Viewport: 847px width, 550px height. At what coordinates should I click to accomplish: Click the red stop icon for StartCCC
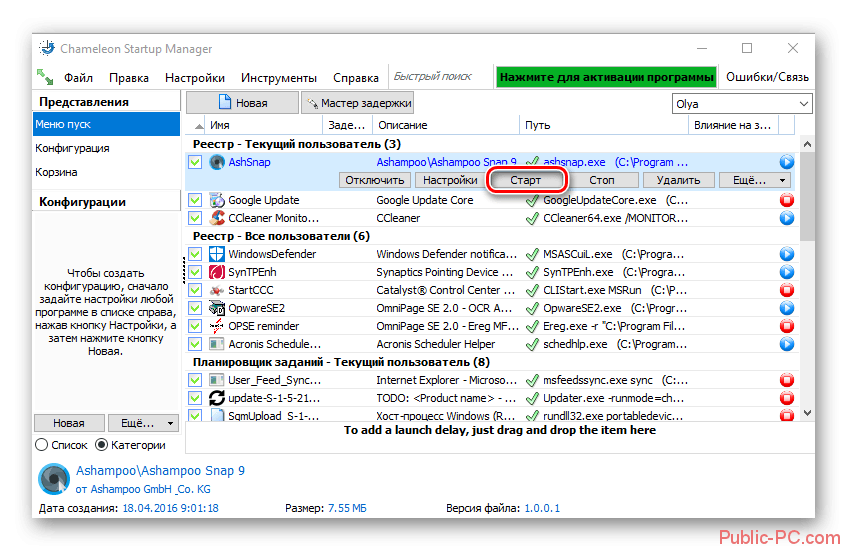point(786,290)
